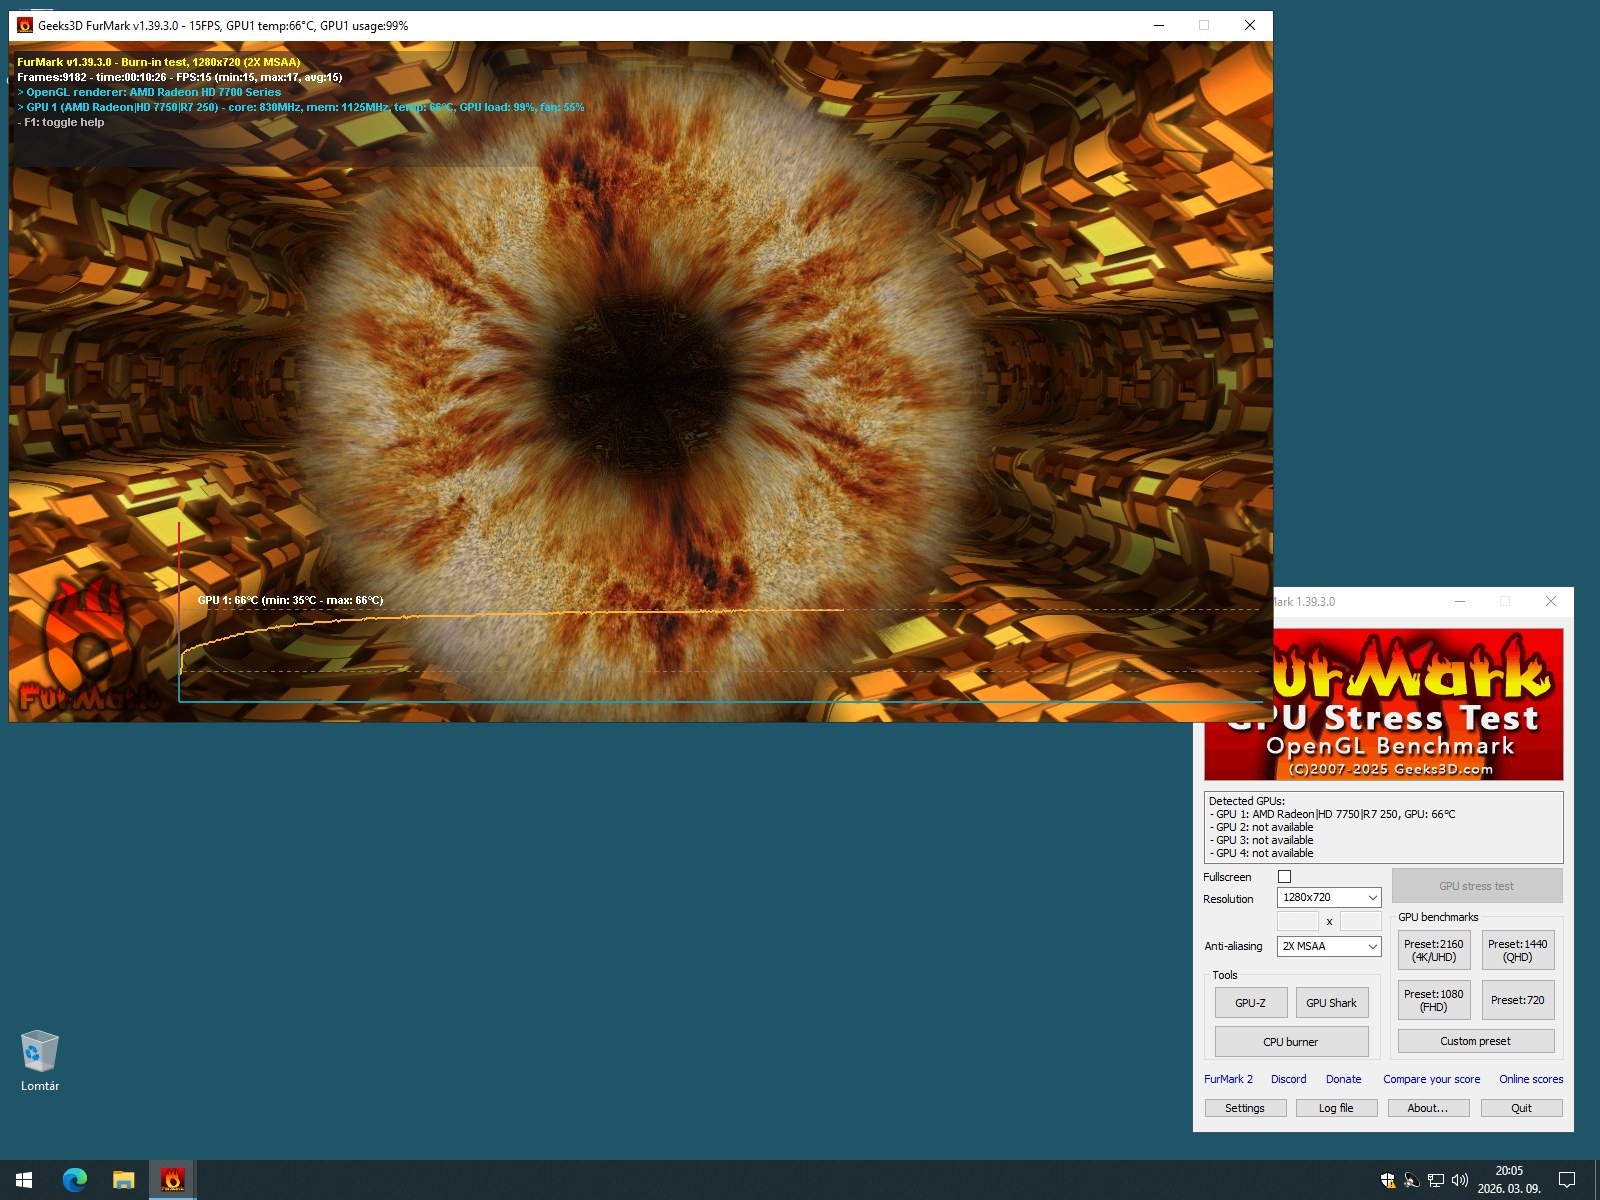Enable the Fullscreen checkbox

1285,877
